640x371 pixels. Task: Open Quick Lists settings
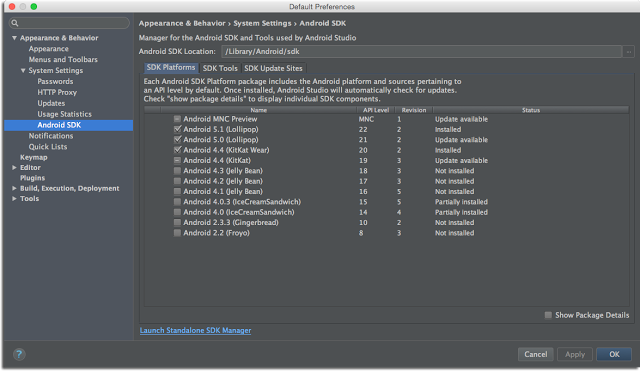click(48, 147)
